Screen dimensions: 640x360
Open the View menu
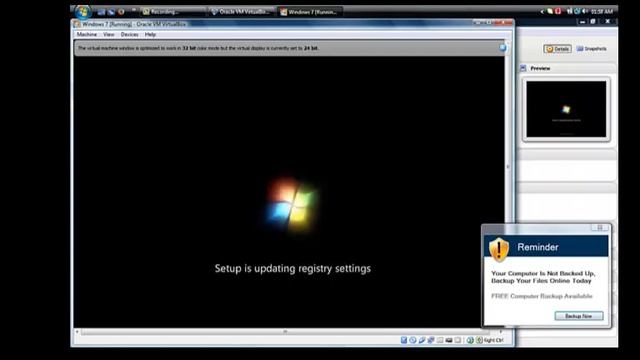point(109,35)
